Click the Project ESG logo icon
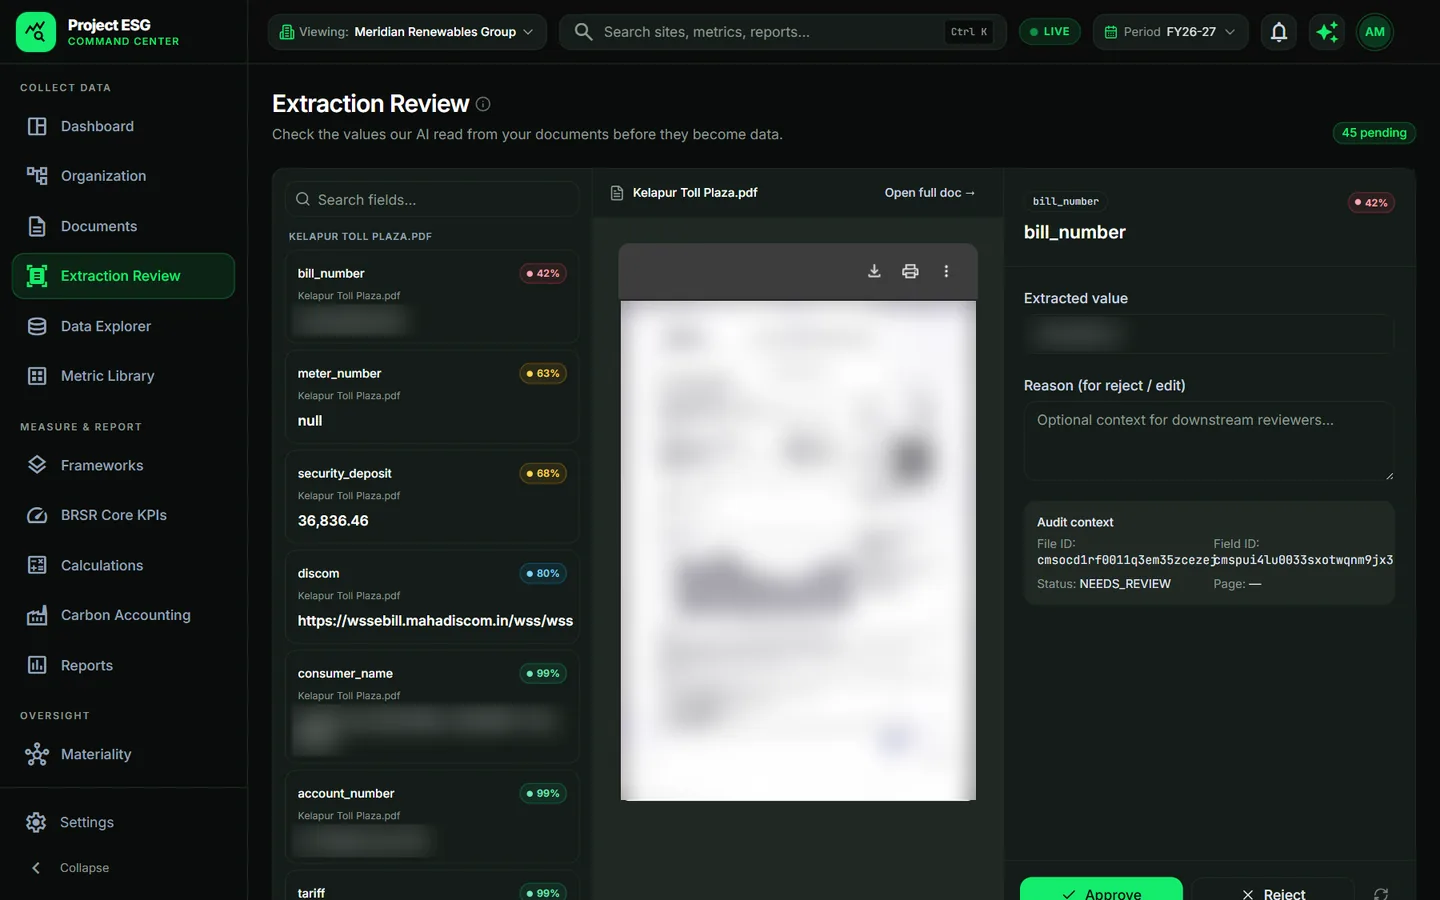The image size is (1440, 900). coord(36,32)
